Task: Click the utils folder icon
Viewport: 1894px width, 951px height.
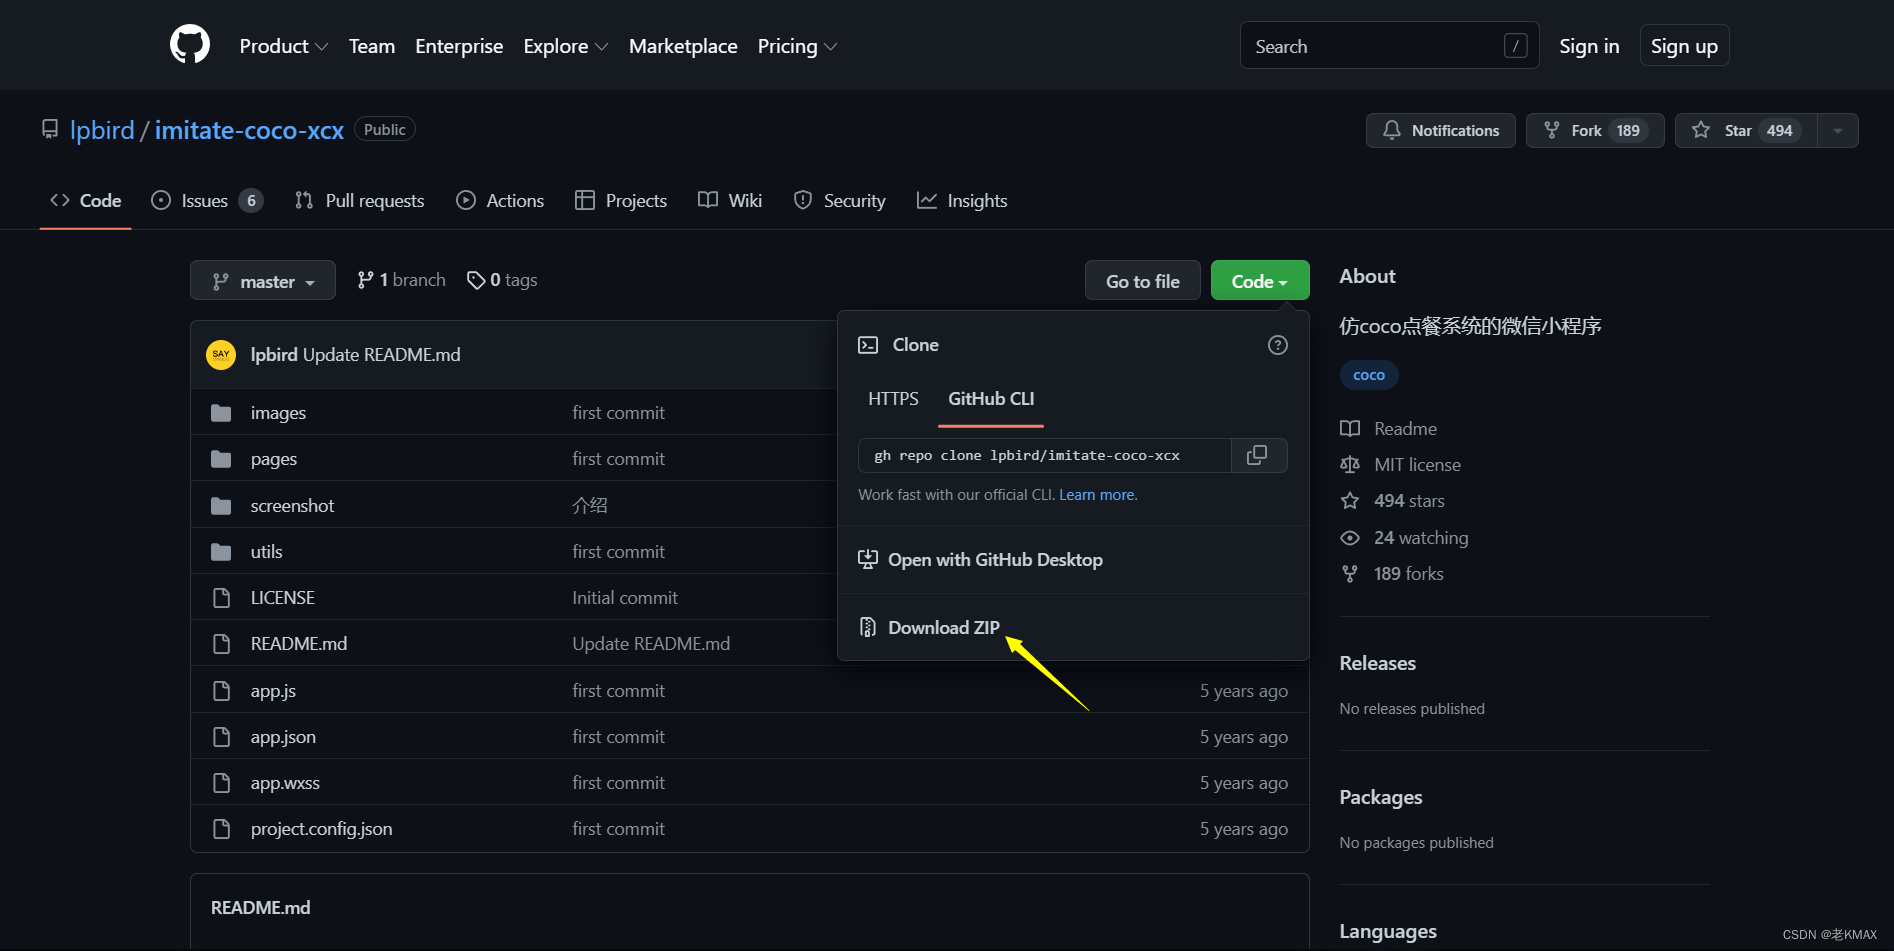Action: coord(221,552)
